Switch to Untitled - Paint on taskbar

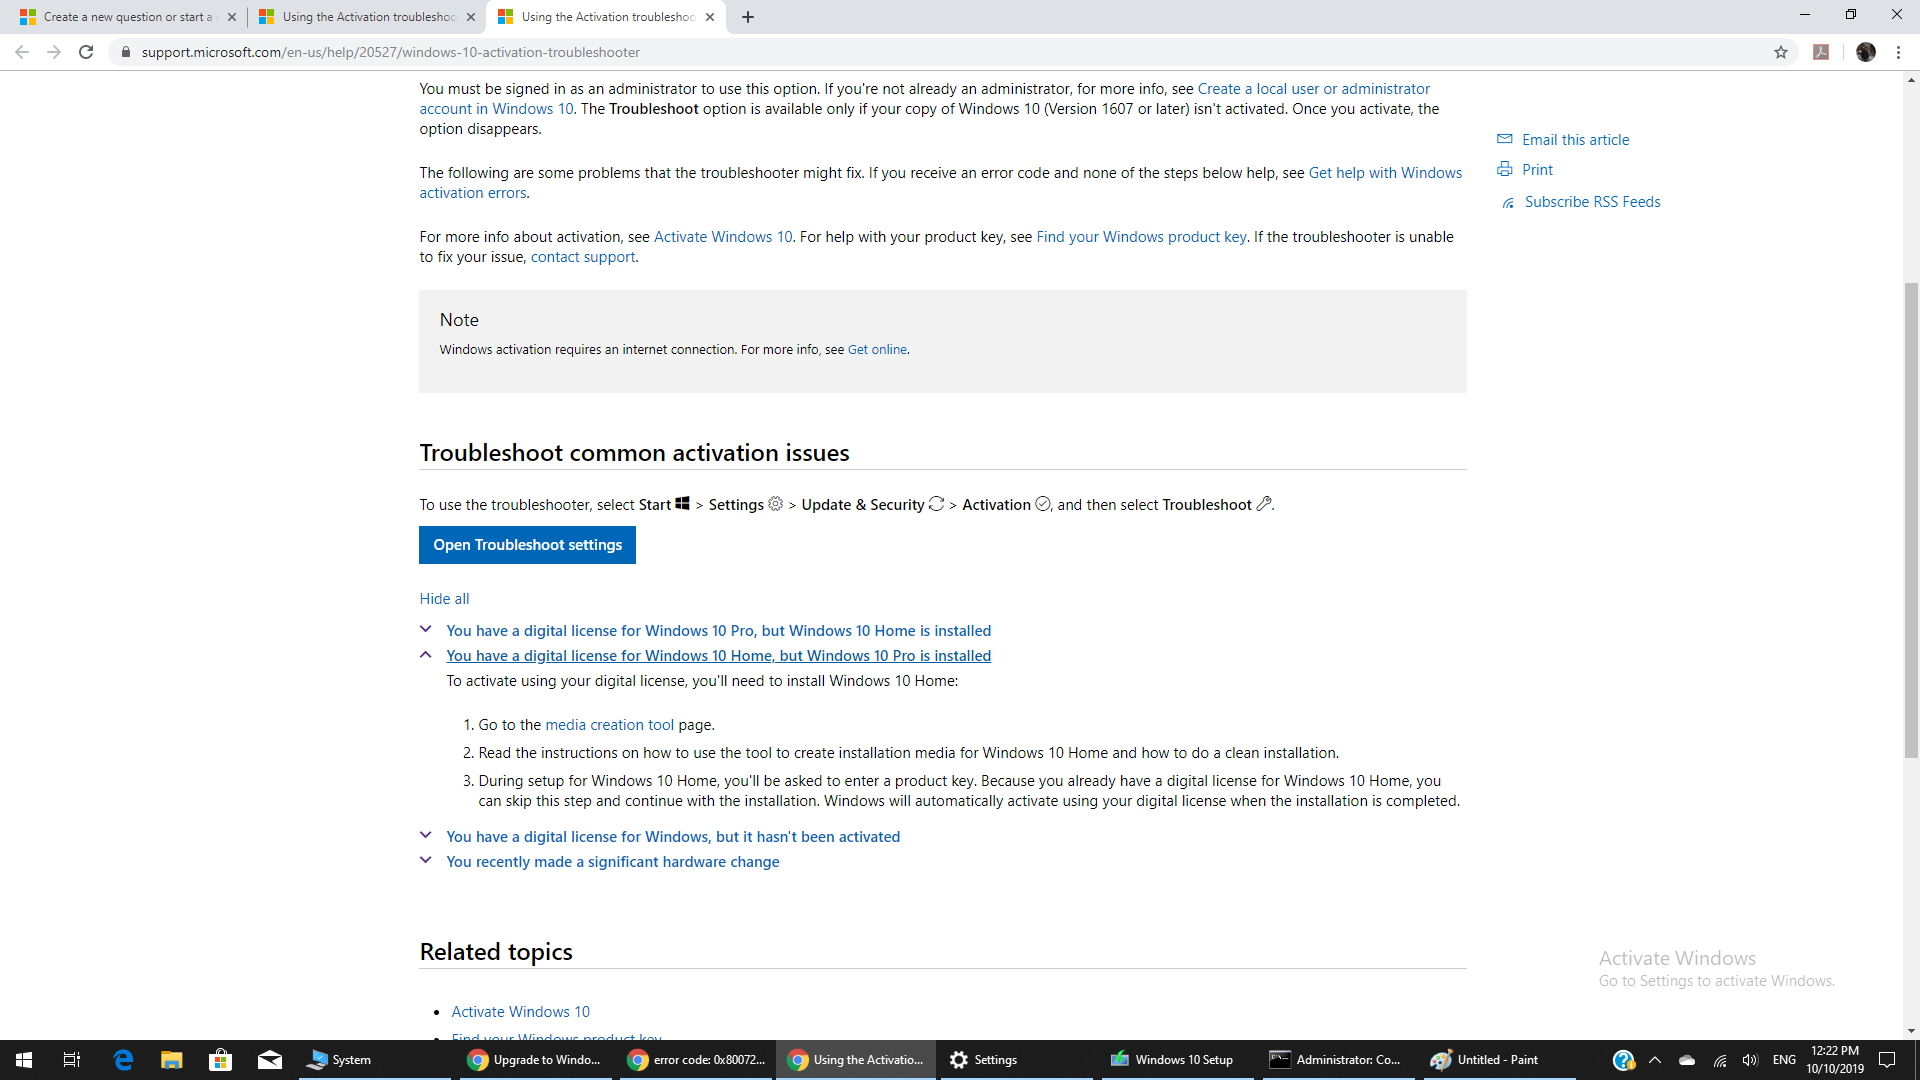click(1498, 1060)
